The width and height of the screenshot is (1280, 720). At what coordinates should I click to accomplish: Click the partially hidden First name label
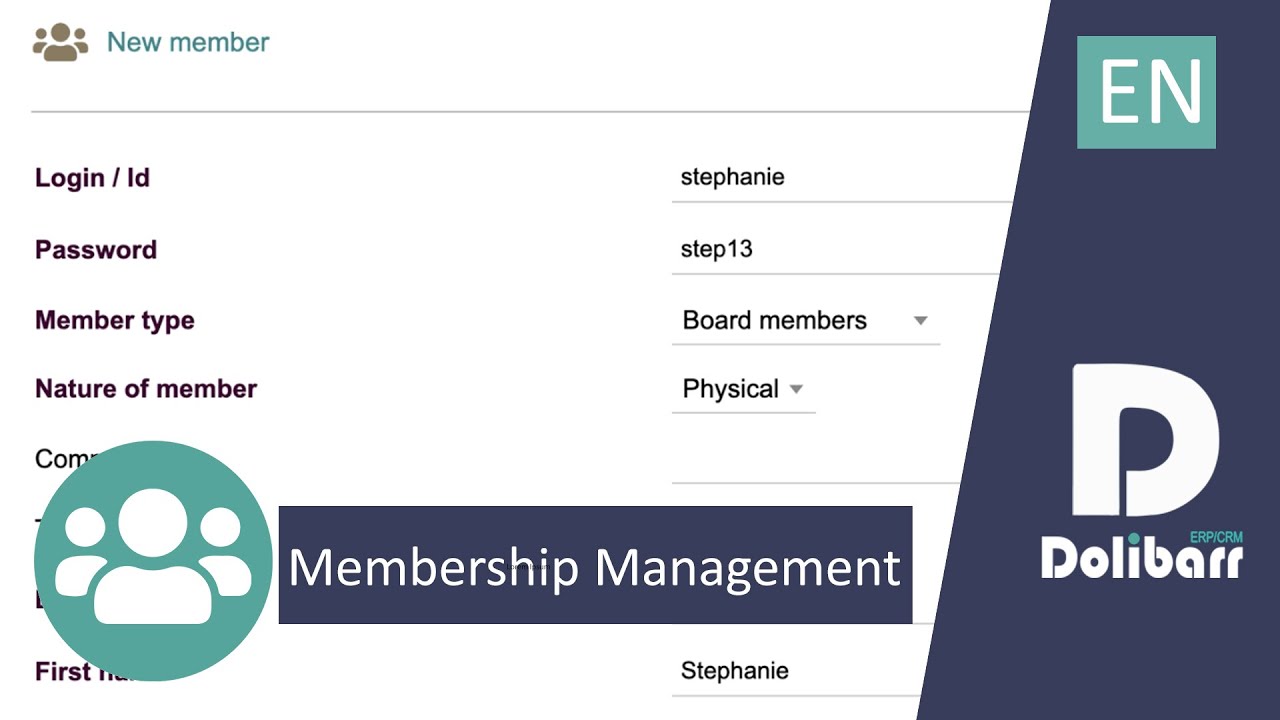click(x=60, y=672)
